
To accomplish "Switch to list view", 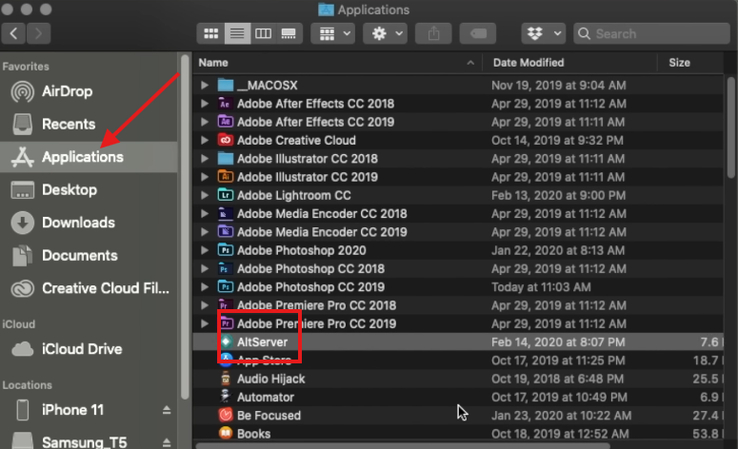I will pyautogui.click(x=237, y=33).
